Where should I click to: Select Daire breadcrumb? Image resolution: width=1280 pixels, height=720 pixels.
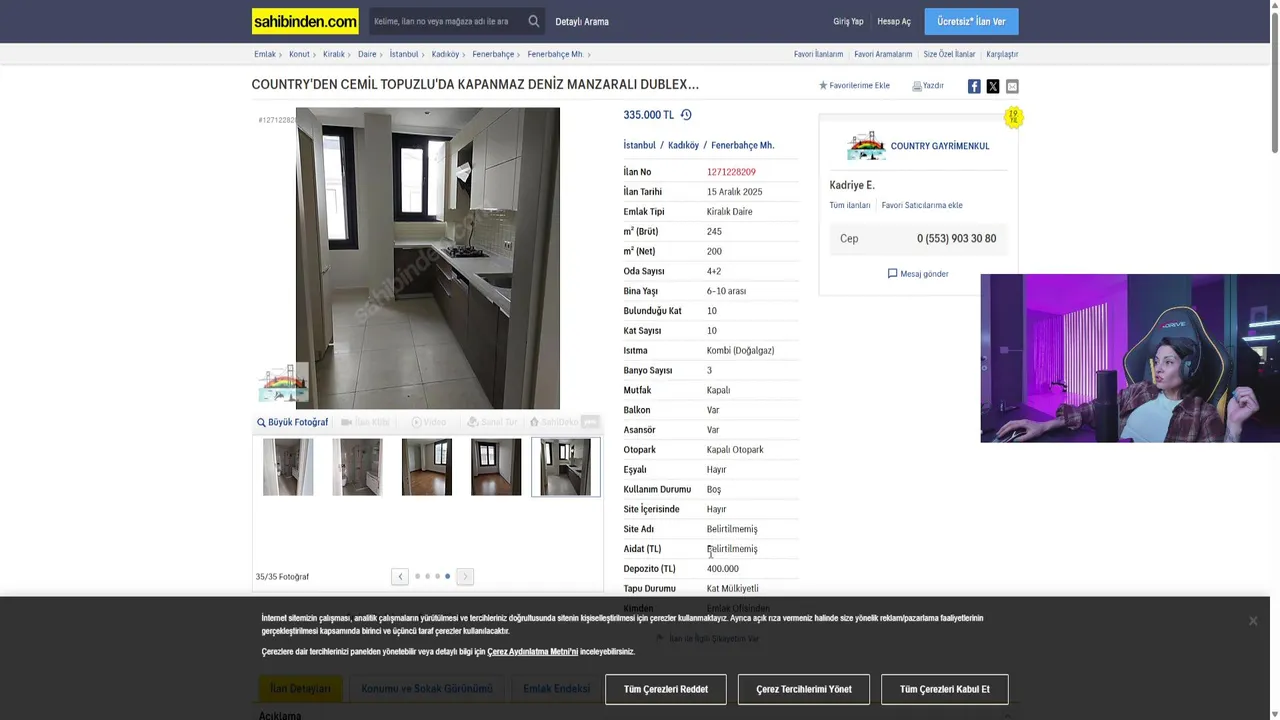[367, 54]
